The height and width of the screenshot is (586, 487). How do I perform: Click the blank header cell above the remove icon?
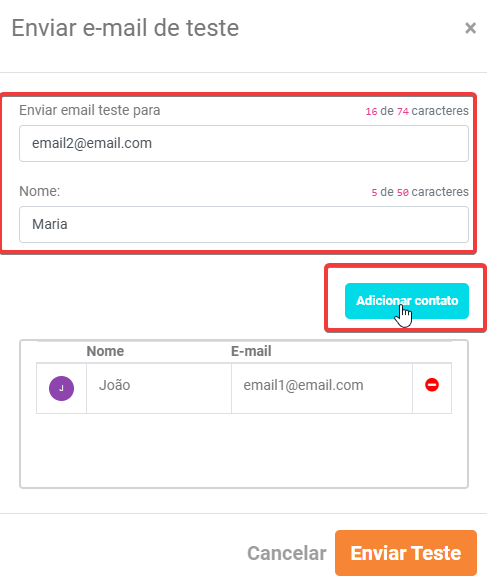point(432,352)
